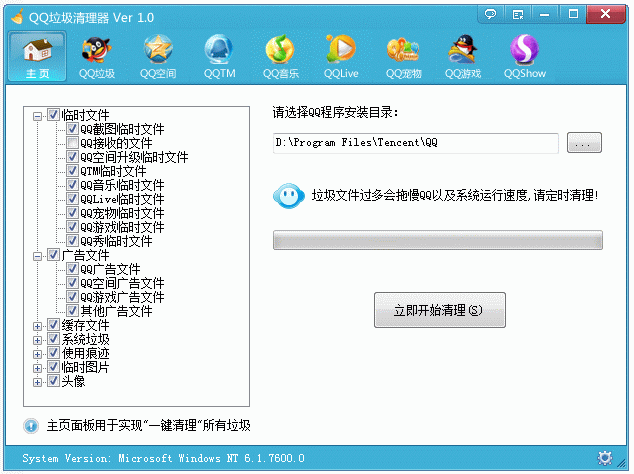
Task: Select the 使用痕迹 tree label
Action: 85,353
